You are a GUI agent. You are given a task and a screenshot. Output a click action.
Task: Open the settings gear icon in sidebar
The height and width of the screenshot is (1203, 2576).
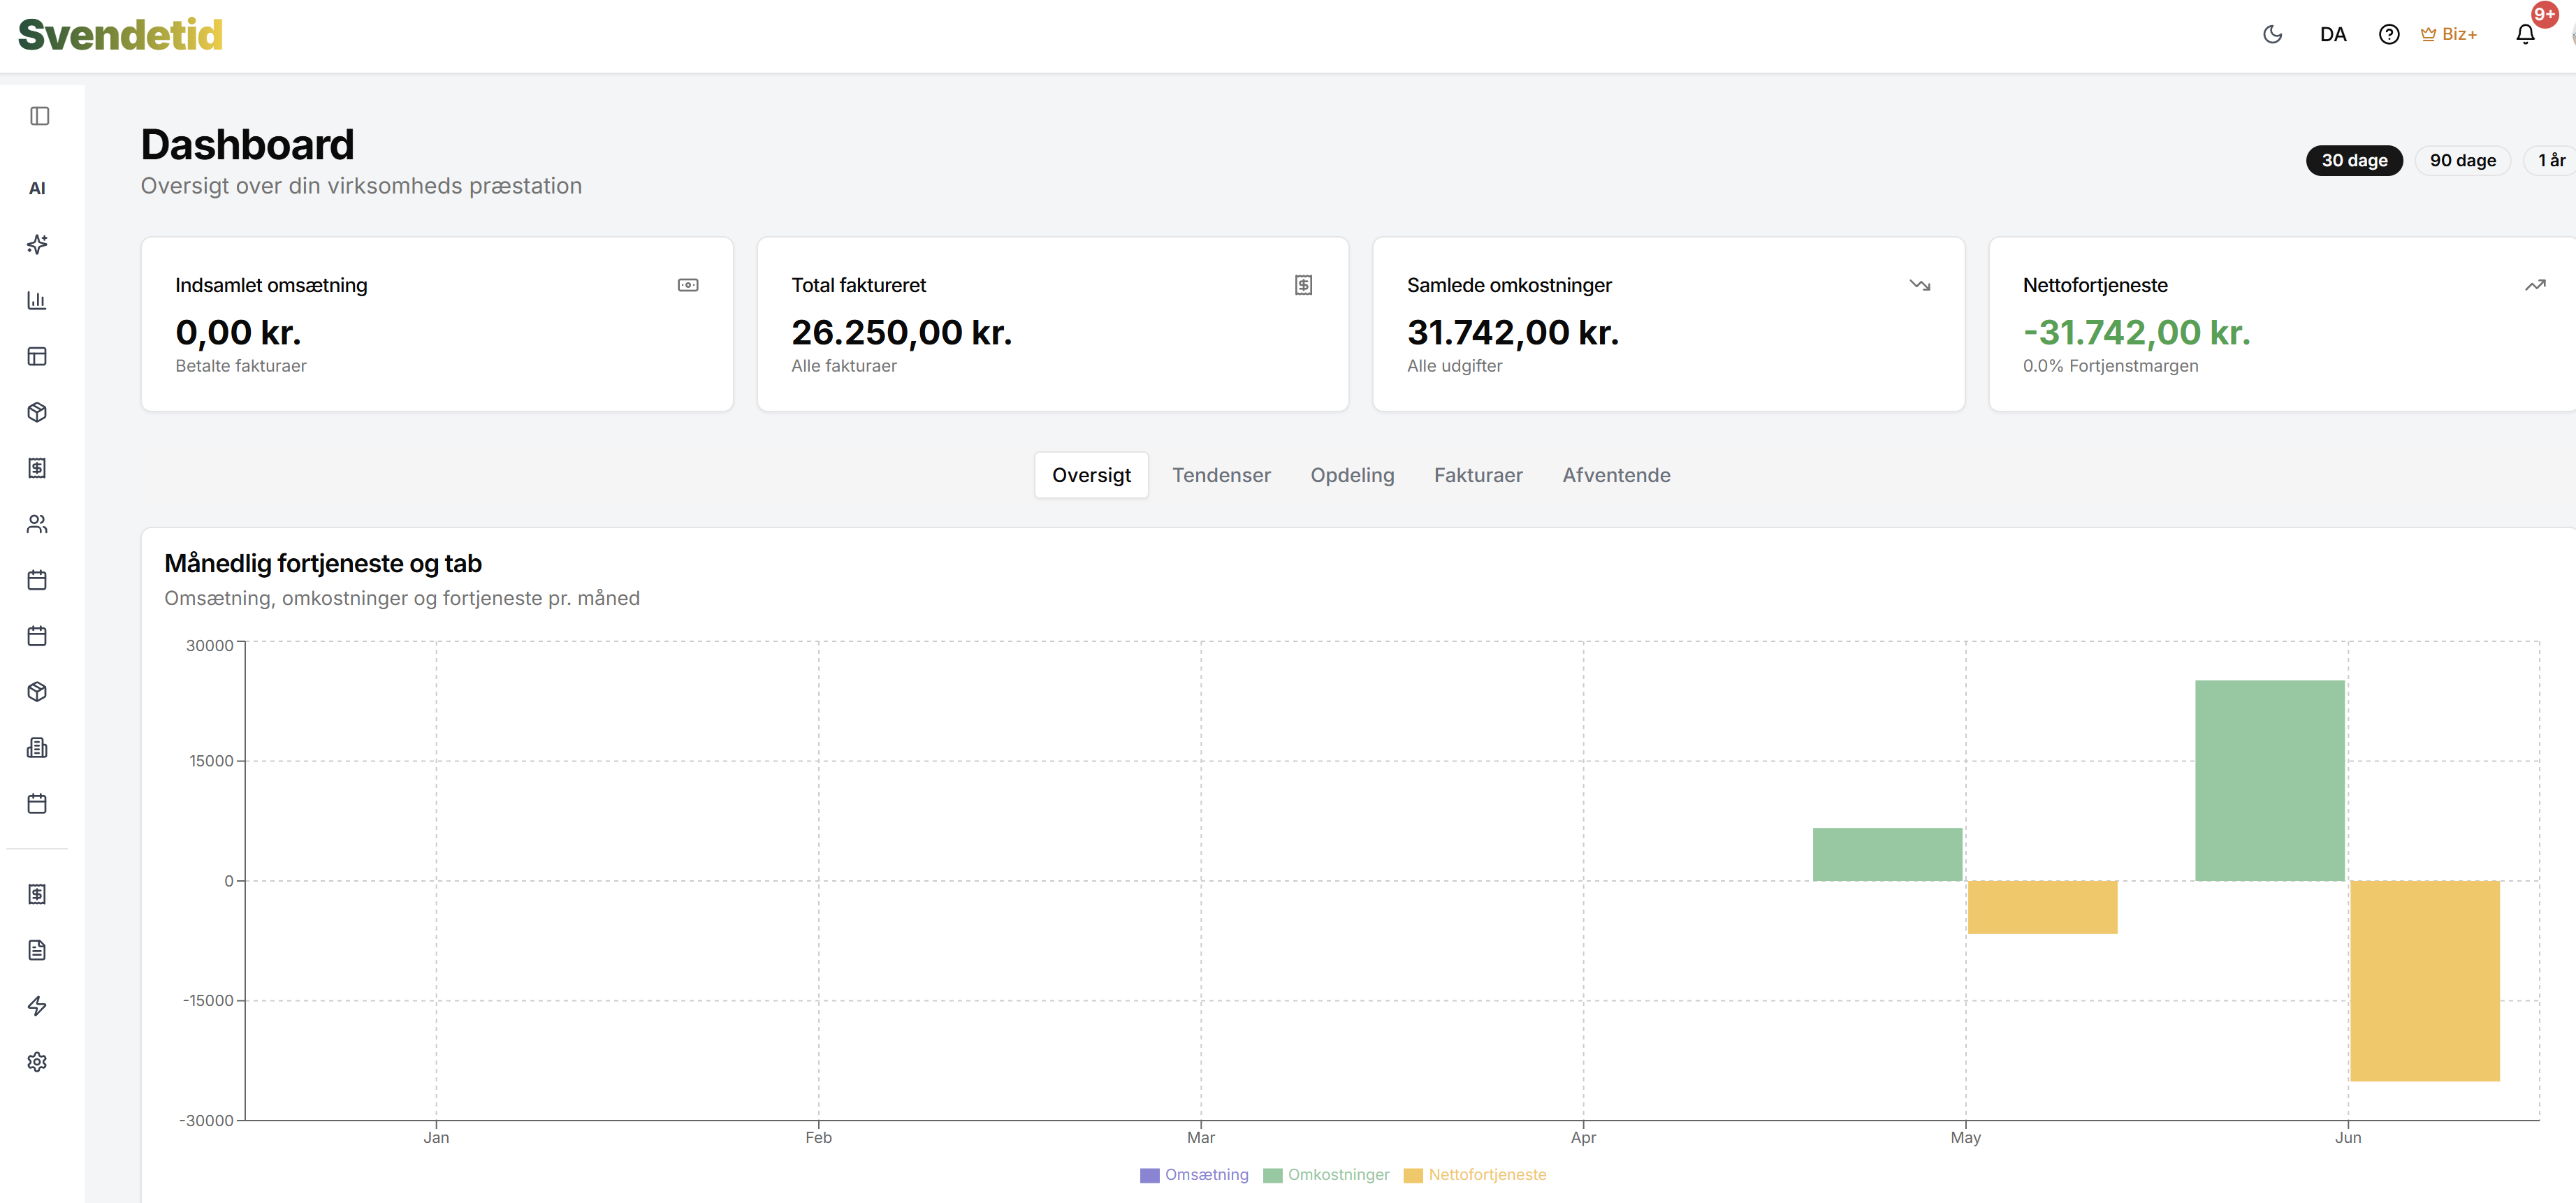click(x=37, y=1062)
